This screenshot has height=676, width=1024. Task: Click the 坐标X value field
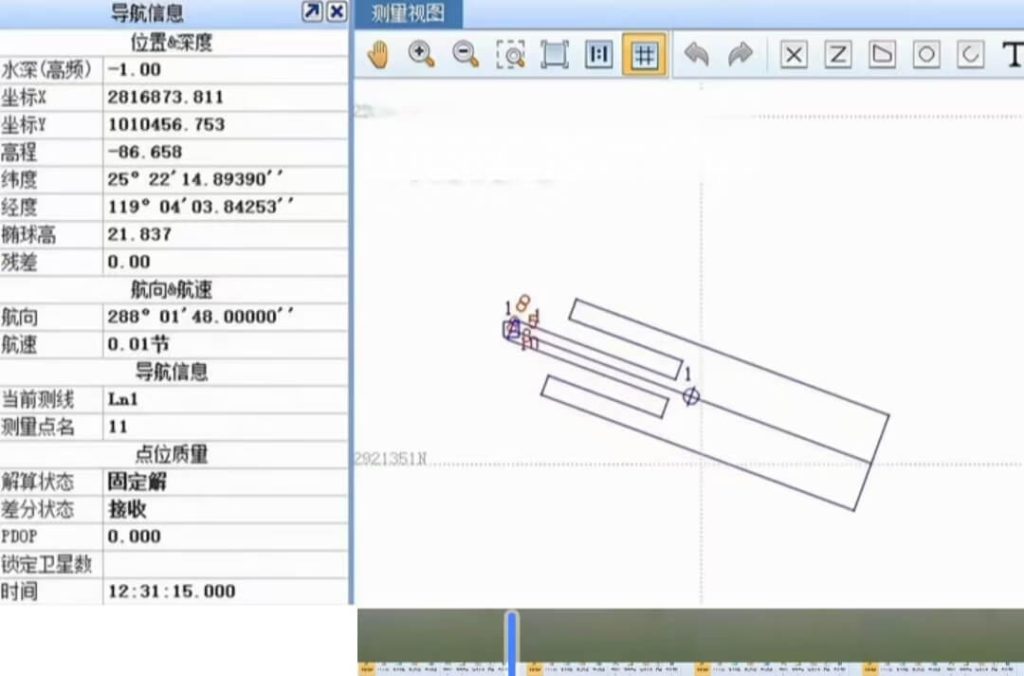[225, 97]
